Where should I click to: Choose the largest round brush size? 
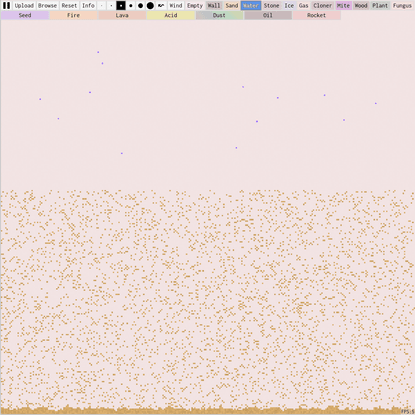tap(150, 5)
